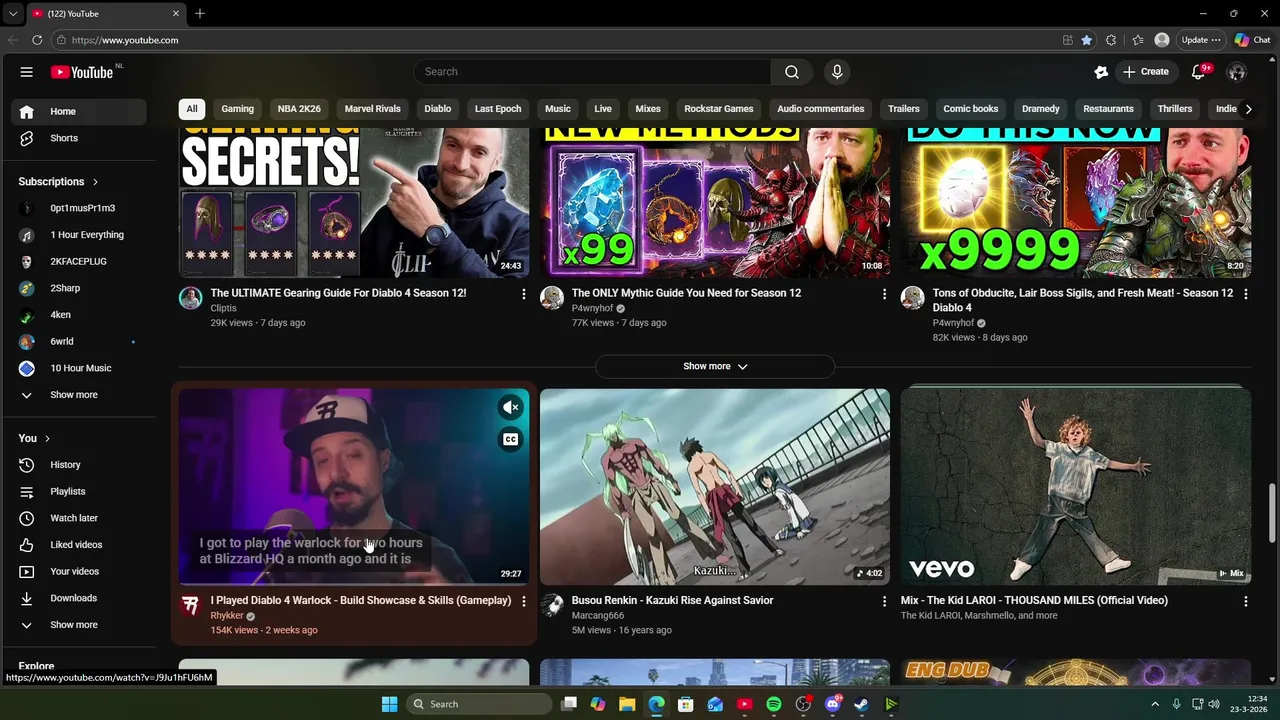Click the Rhykker channel avatar
Screen dimensions: 1280x720
pos(190,605)
